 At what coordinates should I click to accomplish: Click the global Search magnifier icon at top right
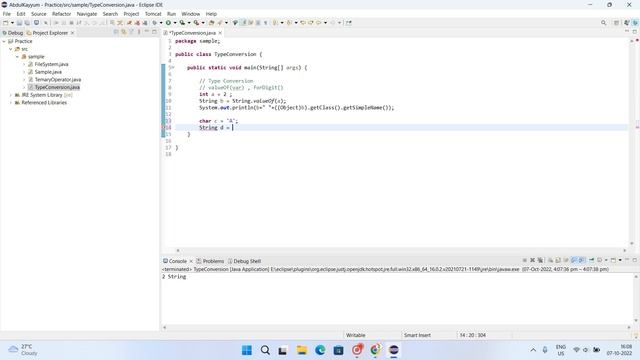tap(603, 23)
